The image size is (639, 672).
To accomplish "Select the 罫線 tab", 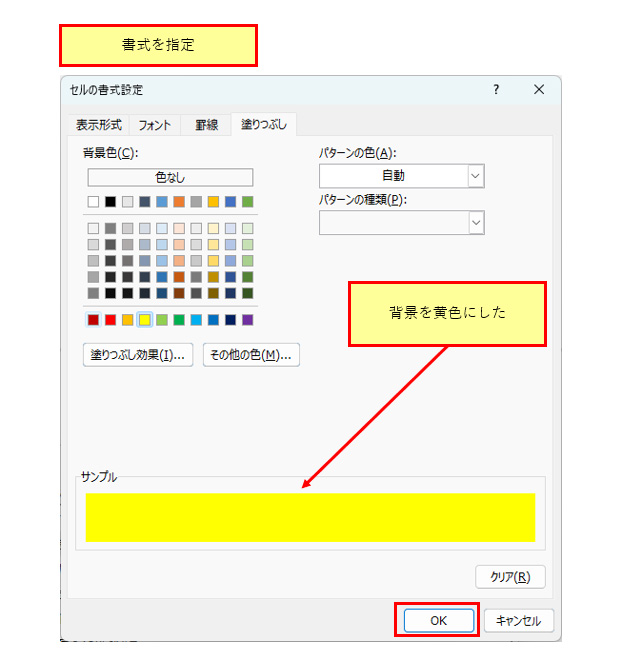I will 206,125.
